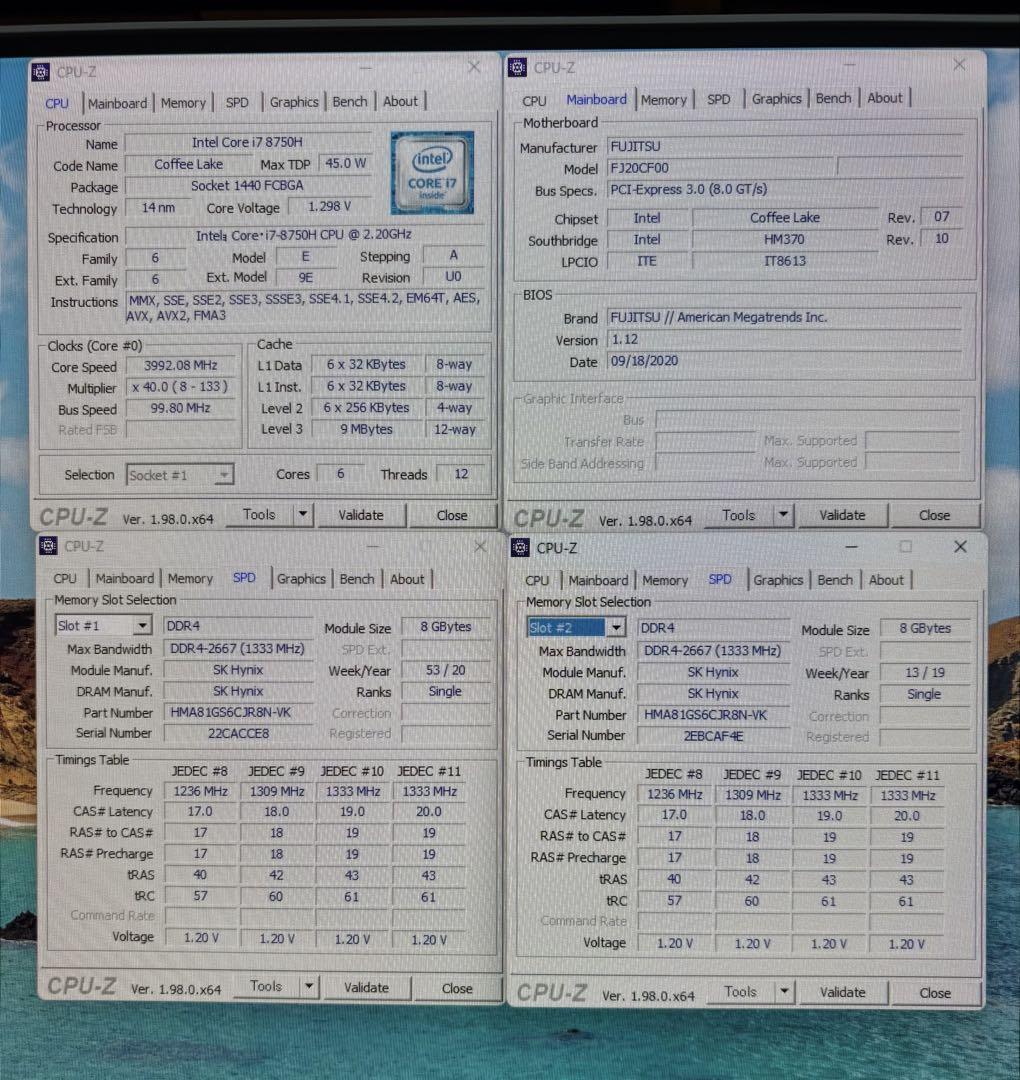Open Graphics tab in the Slot #2 window

778,580
